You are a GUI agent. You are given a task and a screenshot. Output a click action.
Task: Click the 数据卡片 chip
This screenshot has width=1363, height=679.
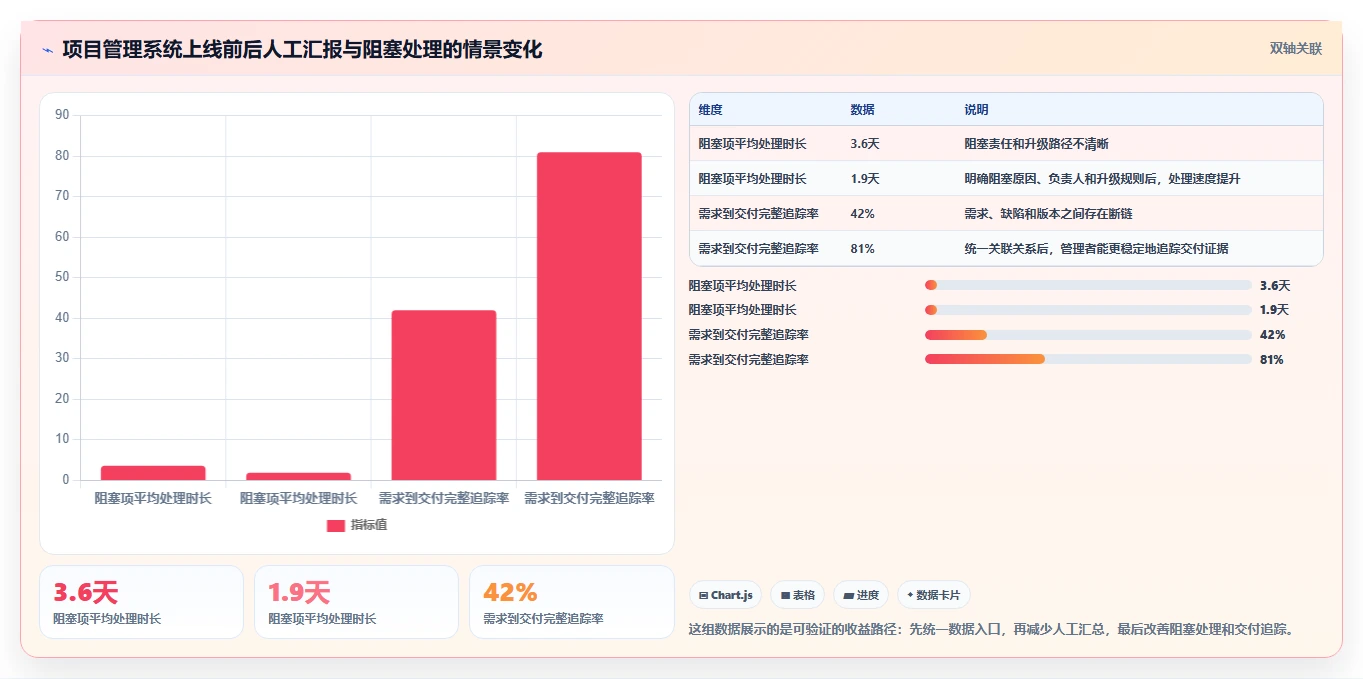coord(933,595)
